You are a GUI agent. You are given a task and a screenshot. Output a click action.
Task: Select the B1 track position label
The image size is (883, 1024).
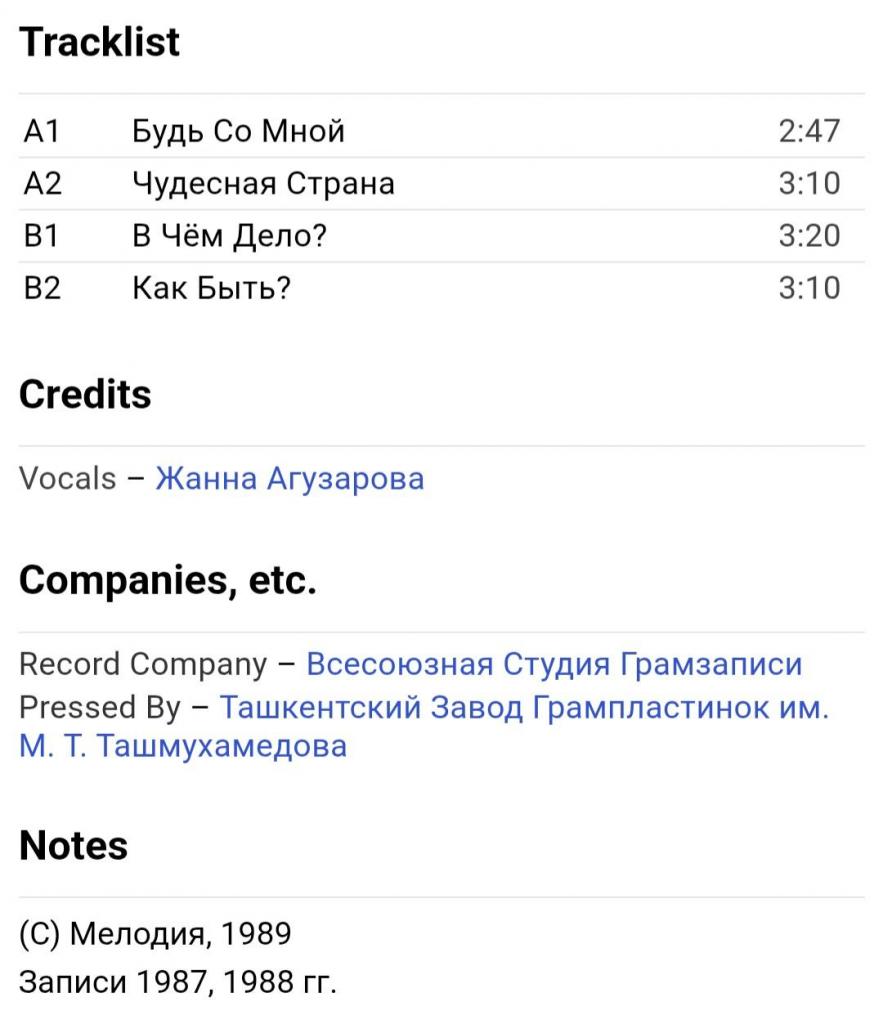tap(43, 237)
